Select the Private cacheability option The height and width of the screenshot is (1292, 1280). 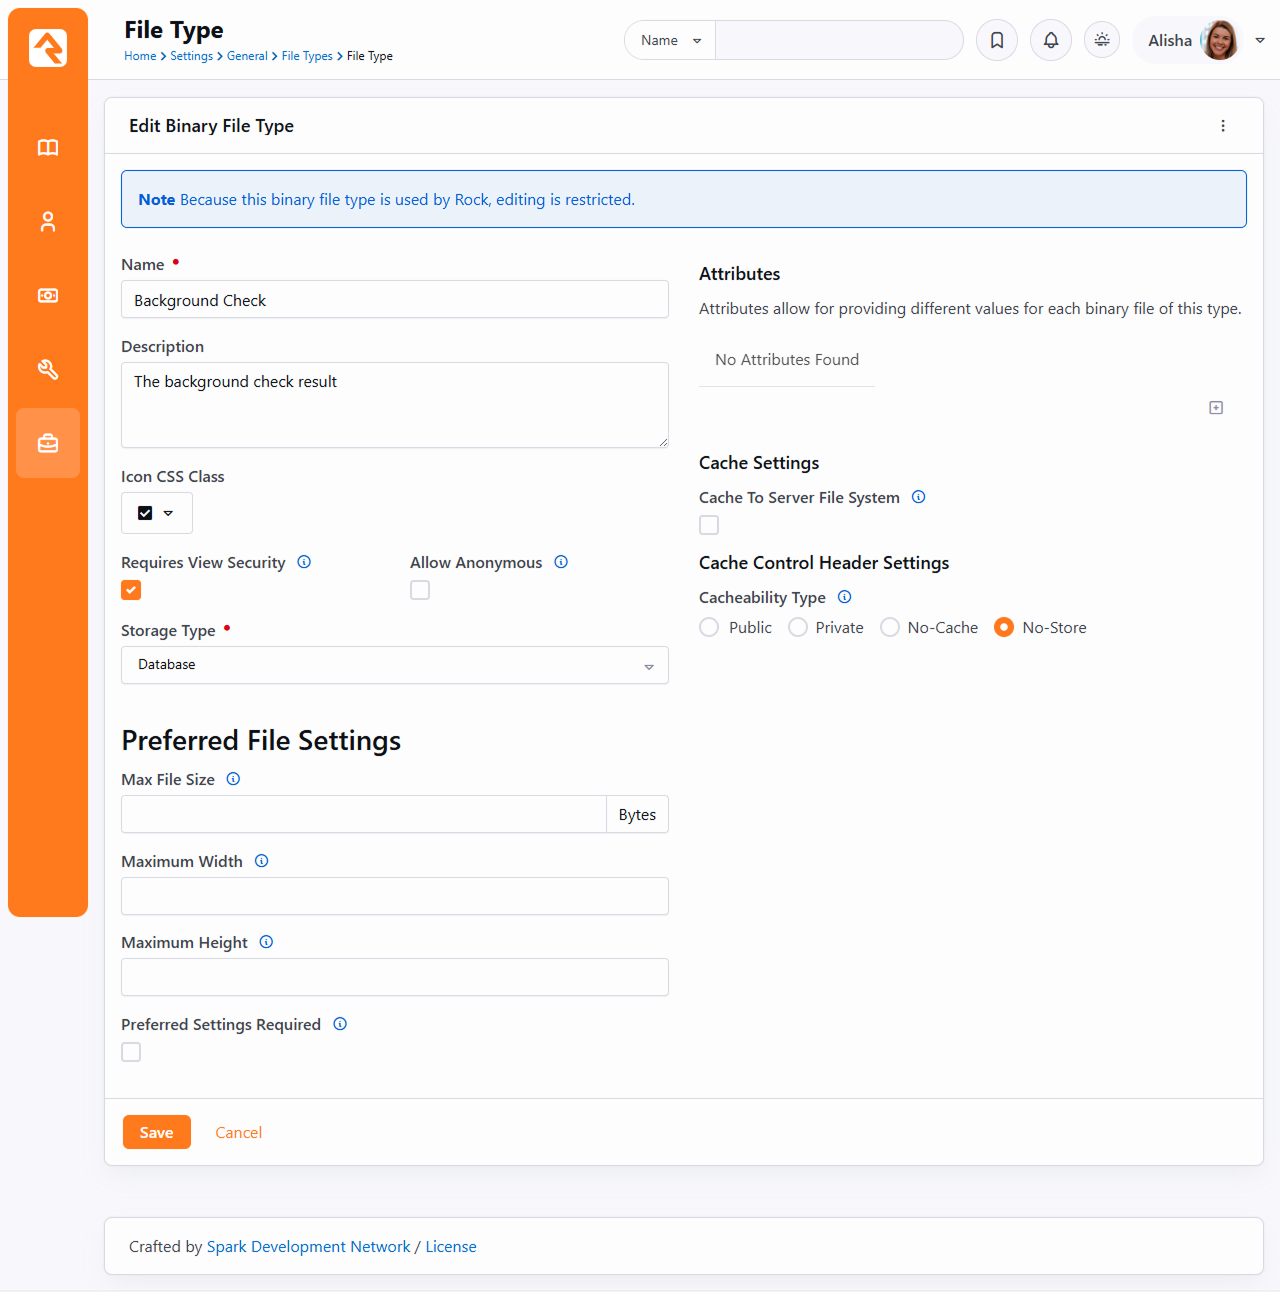(798, 627)
